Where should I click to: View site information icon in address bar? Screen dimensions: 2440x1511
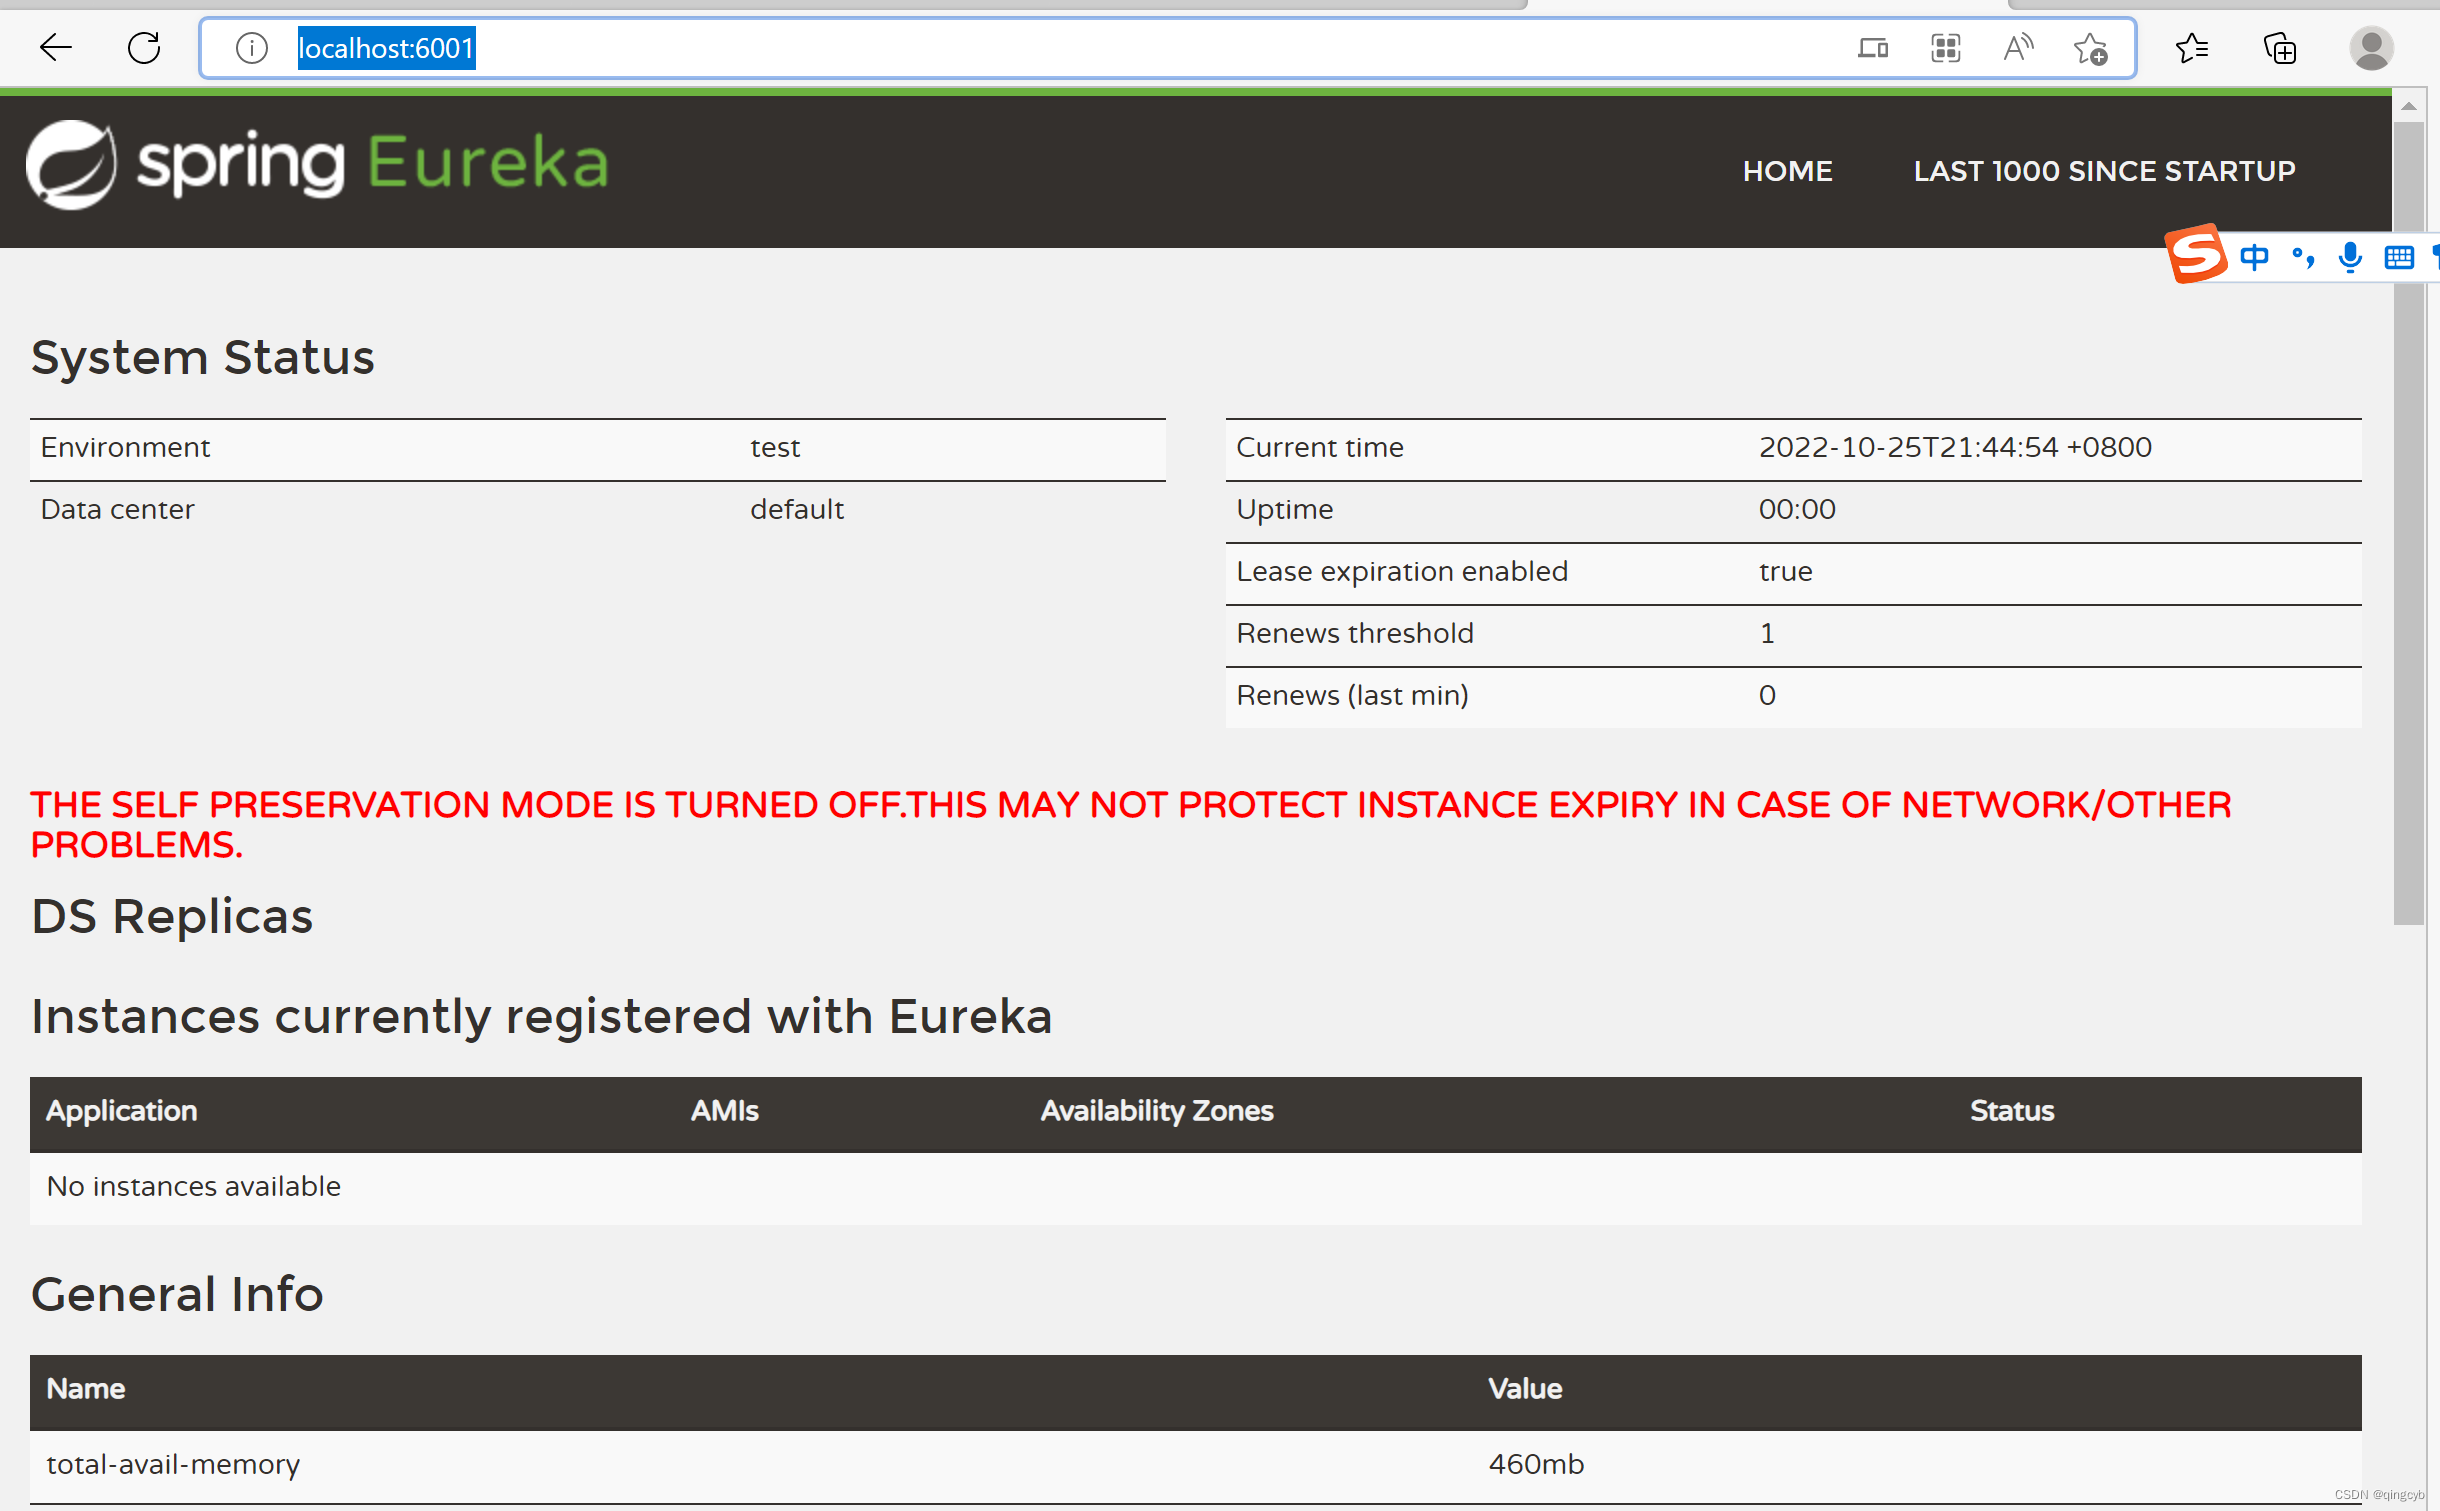point(251,47)
